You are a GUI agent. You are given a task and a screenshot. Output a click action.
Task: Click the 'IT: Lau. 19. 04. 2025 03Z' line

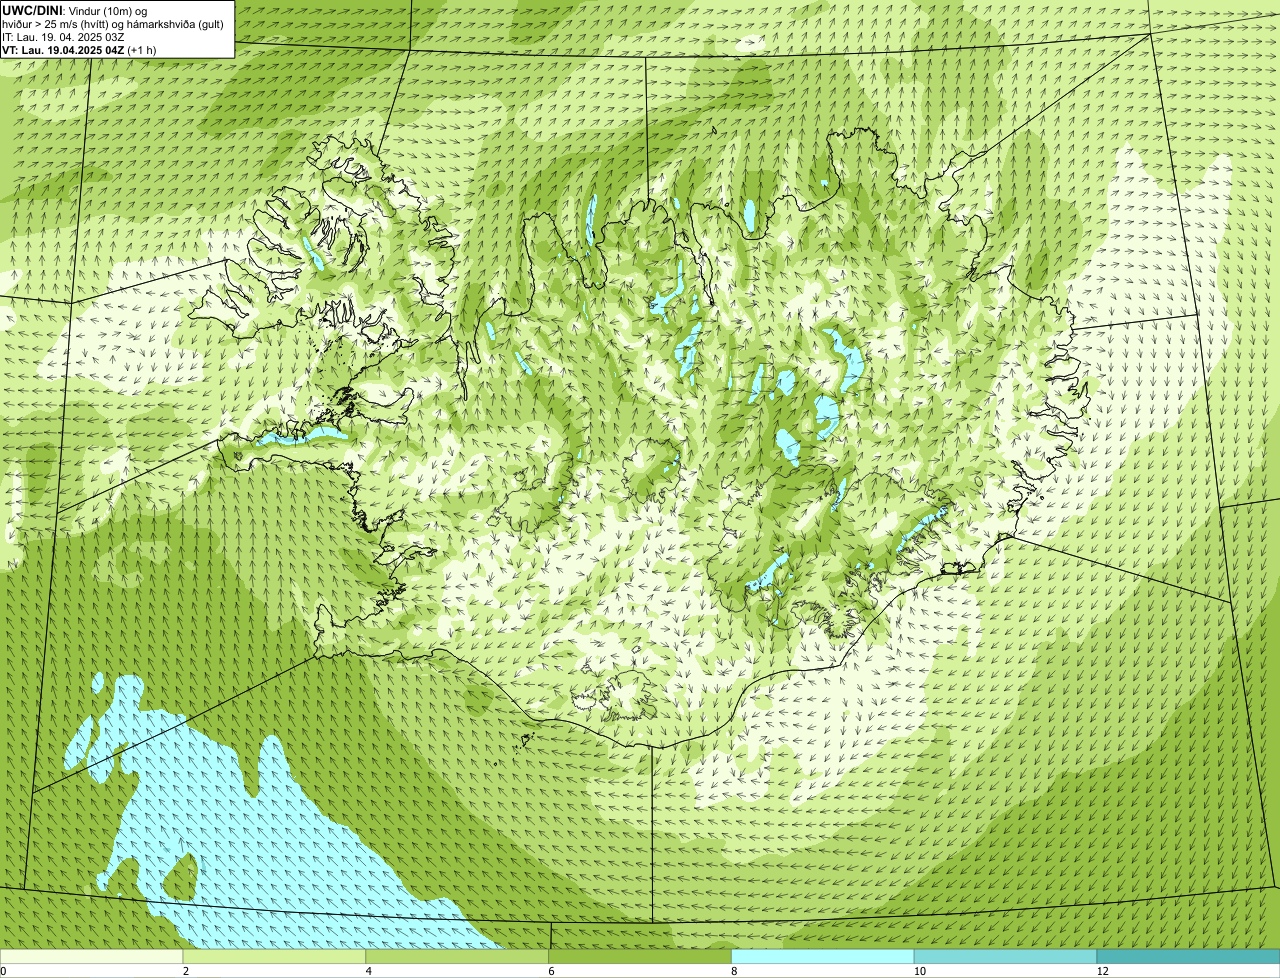[63, 36]
